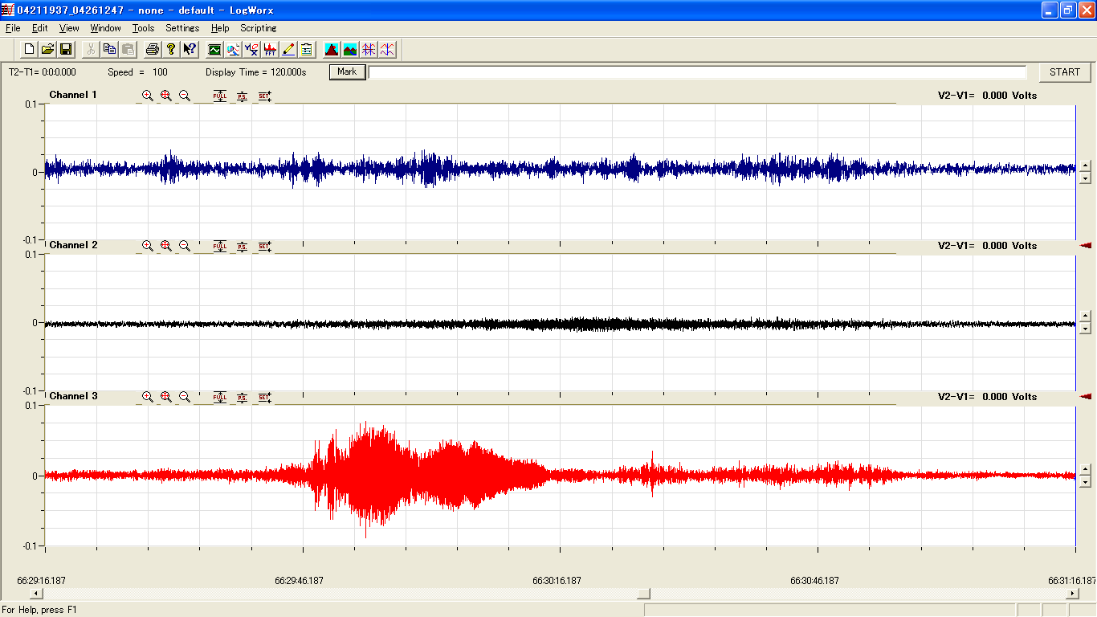Click the horizontal scrollbar thumb
Viewport: 1097px width, 617px height.
coord(643,593)
